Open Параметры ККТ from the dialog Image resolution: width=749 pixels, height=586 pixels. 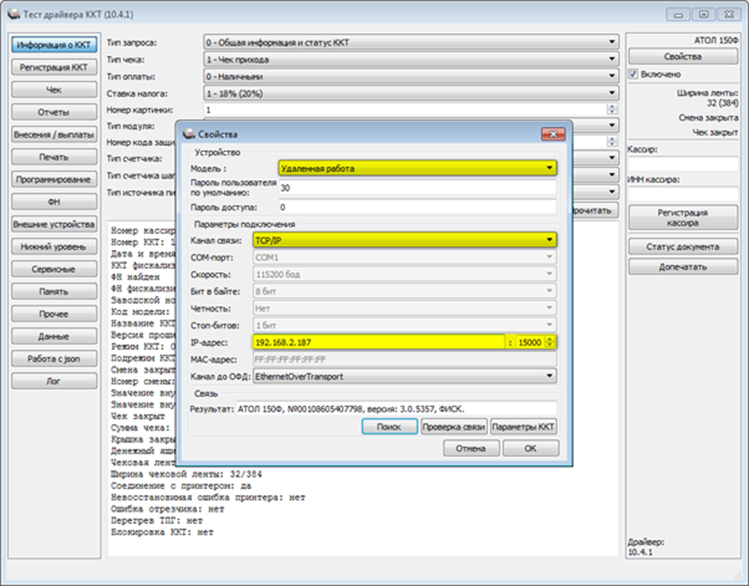524,426
